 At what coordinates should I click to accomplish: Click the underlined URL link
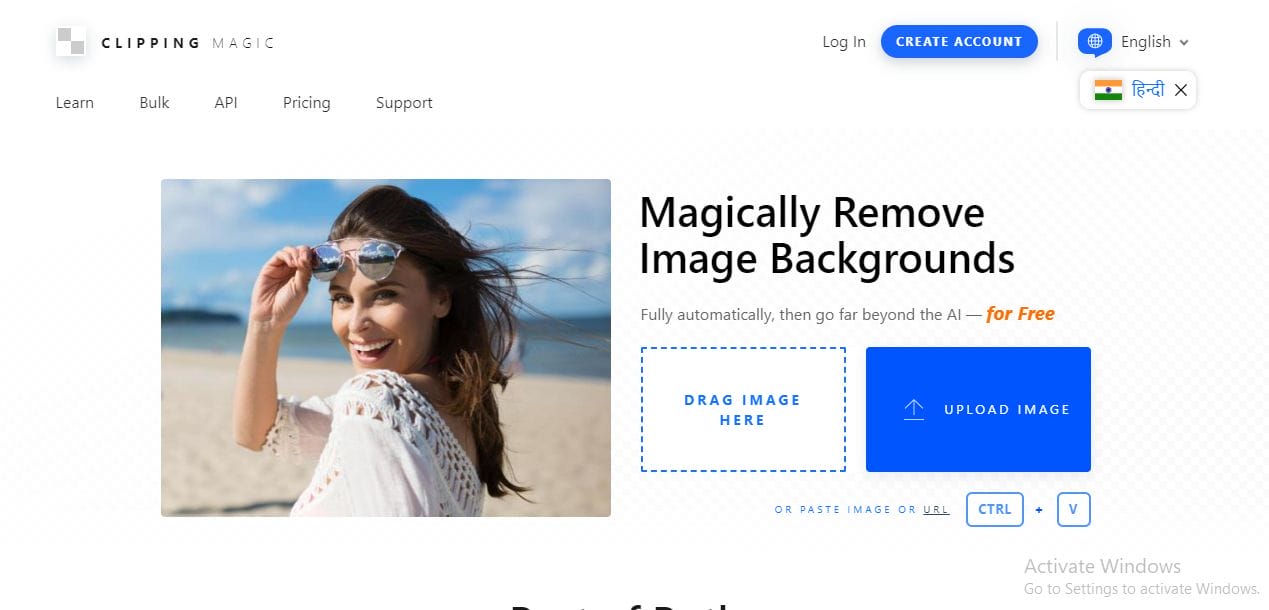[936, 510]
